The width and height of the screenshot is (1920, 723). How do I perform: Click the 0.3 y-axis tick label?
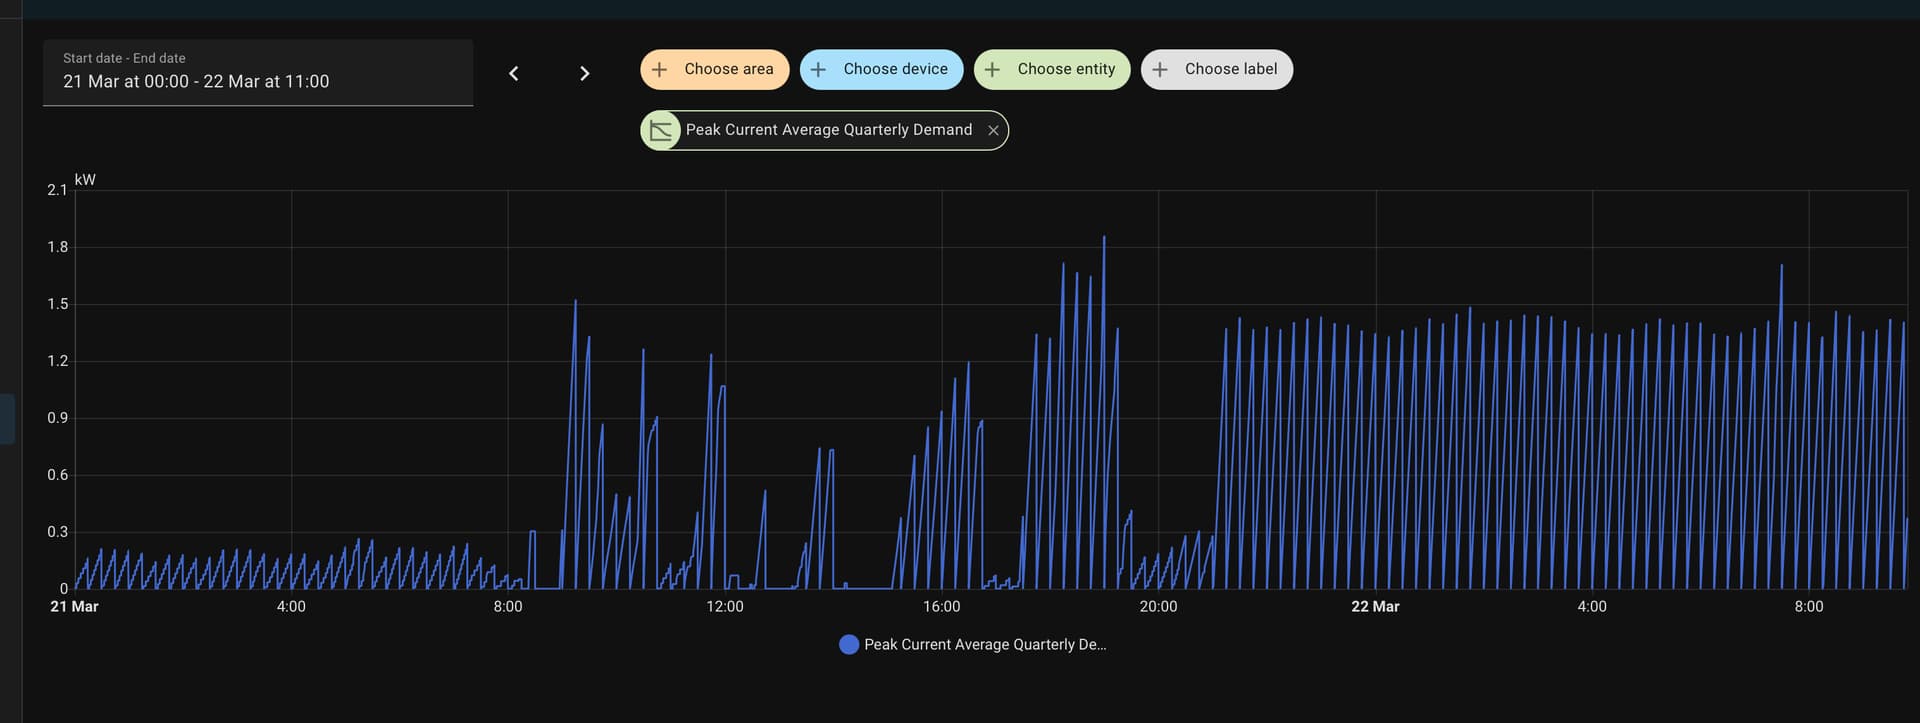pos(57,532)
